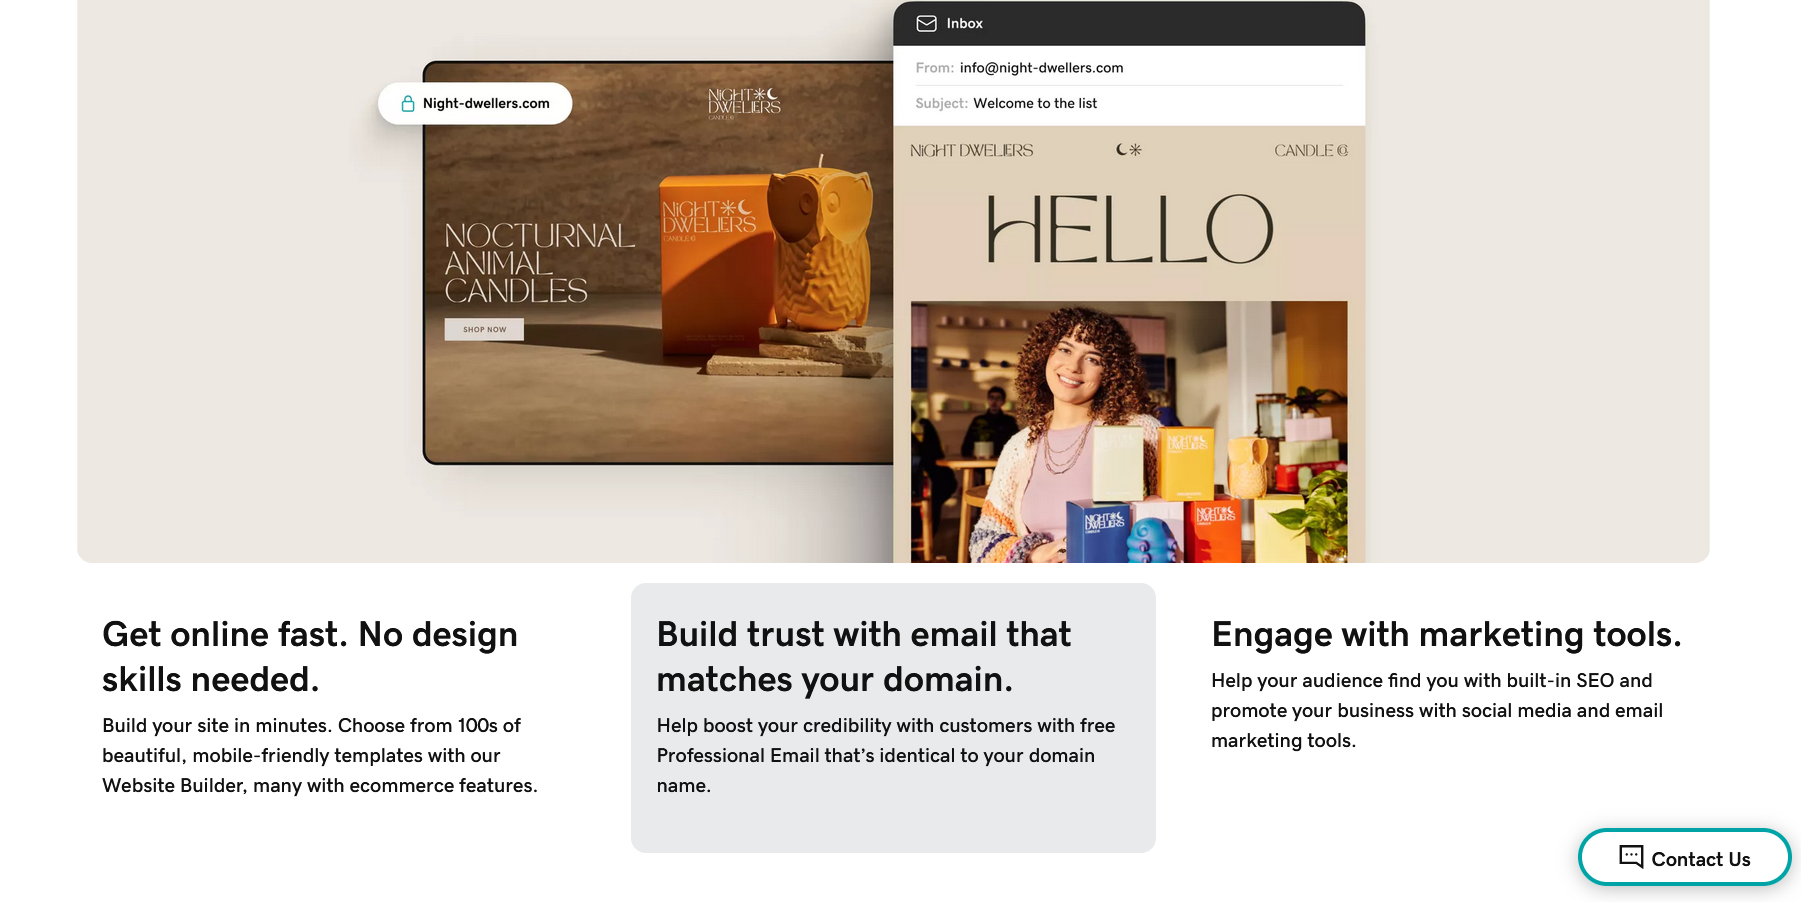Viewport: 1801px width, 902px height.
Task: Click the envelope icon next to Inbox
Action: tap(927, 23)
